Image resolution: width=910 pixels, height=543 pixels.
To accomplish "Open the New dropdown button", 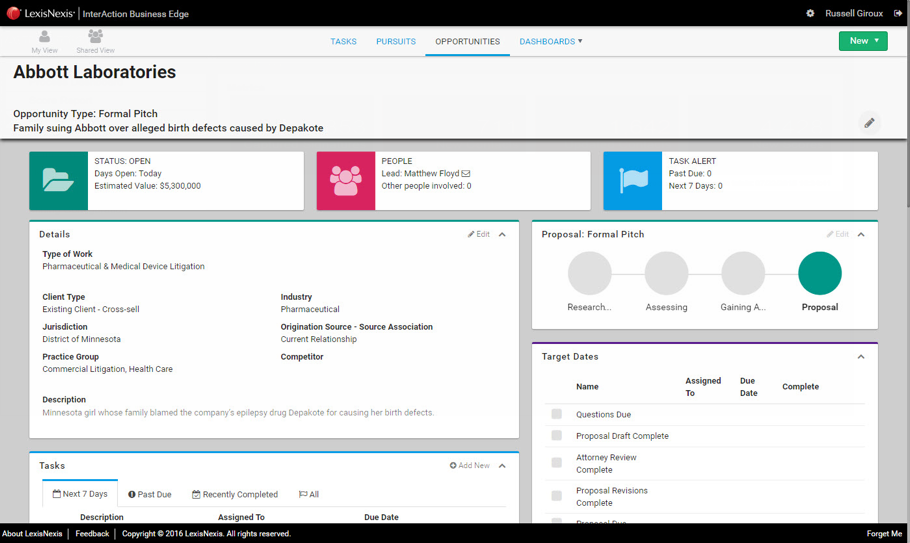I will click(863, 41).
